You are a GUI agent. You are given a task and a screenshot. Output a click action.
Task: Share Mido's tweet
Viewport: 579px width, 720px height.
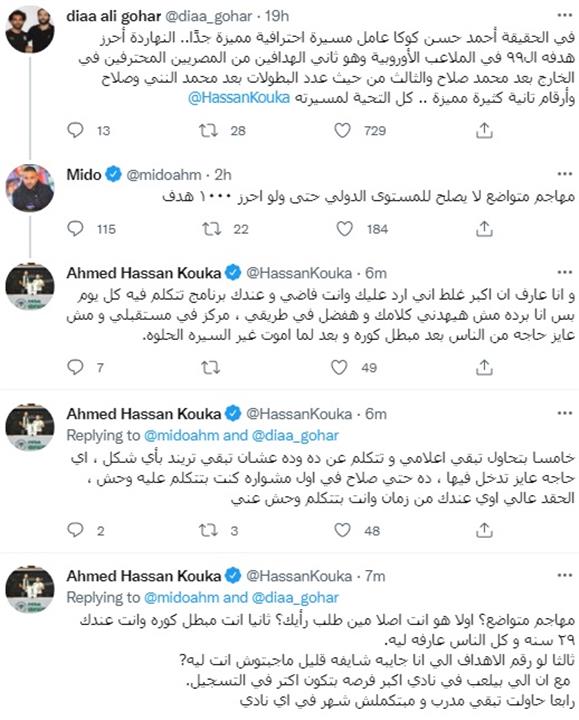pyautogui.click(x=484, y=229)
